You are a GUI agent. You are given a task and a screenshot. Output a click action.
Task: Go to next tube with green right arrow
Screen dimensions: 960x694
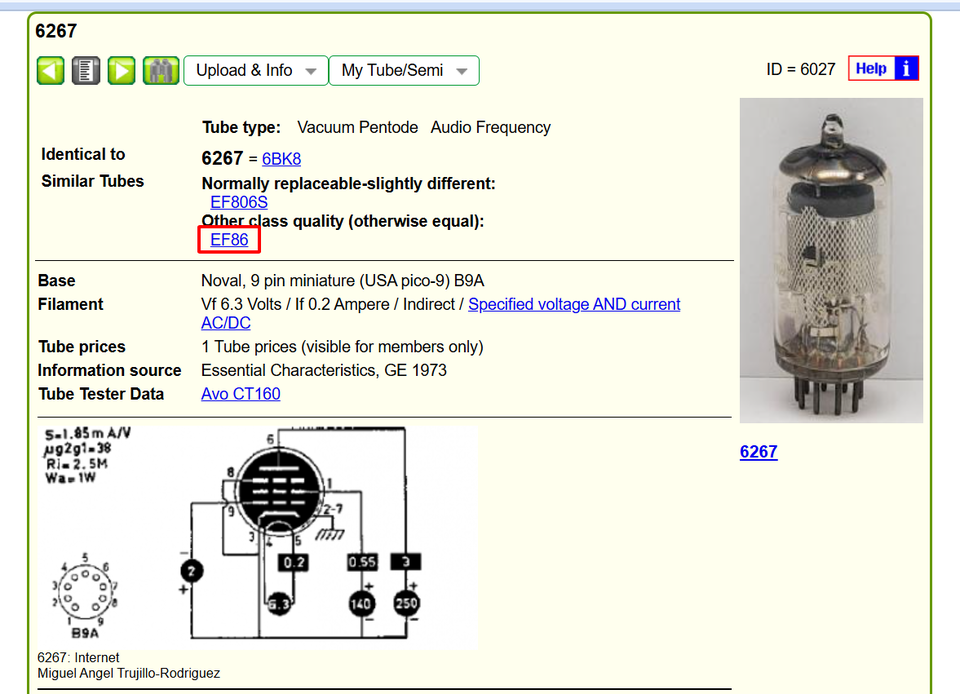121,70
